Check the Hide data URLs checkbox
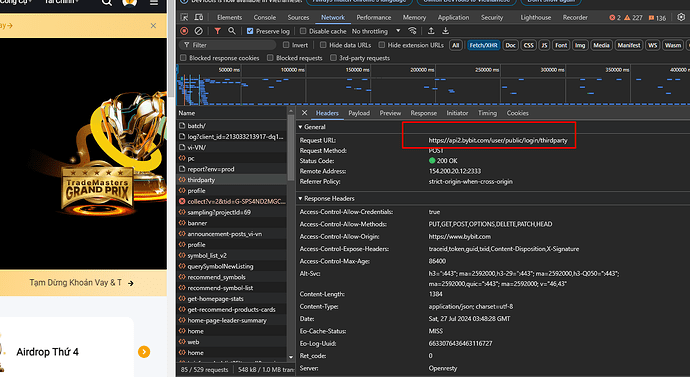690x377 pixels. click(323, 45)
